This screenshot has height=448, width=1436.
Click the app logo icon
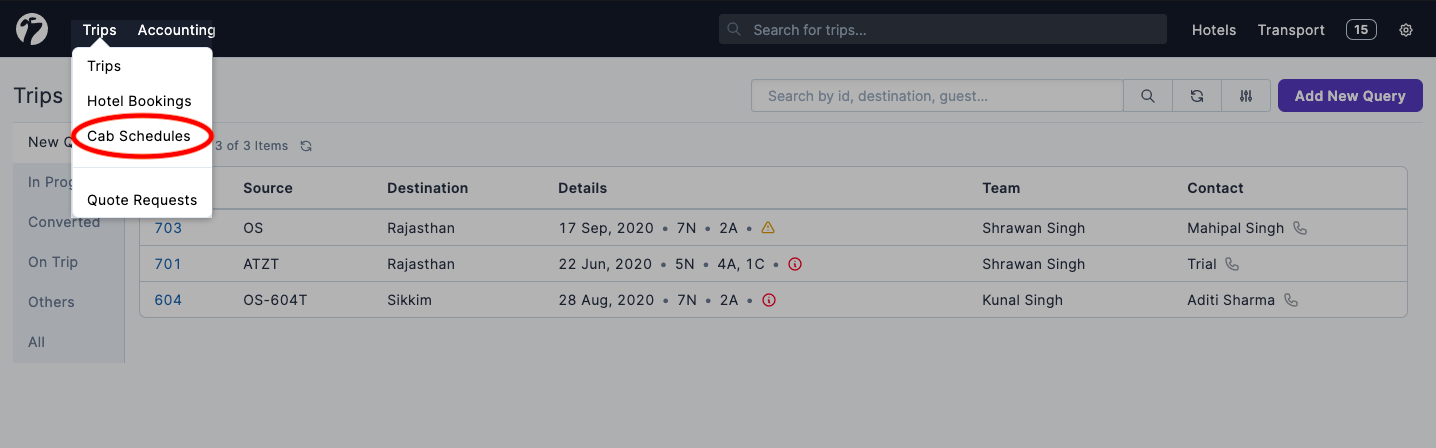32,29
